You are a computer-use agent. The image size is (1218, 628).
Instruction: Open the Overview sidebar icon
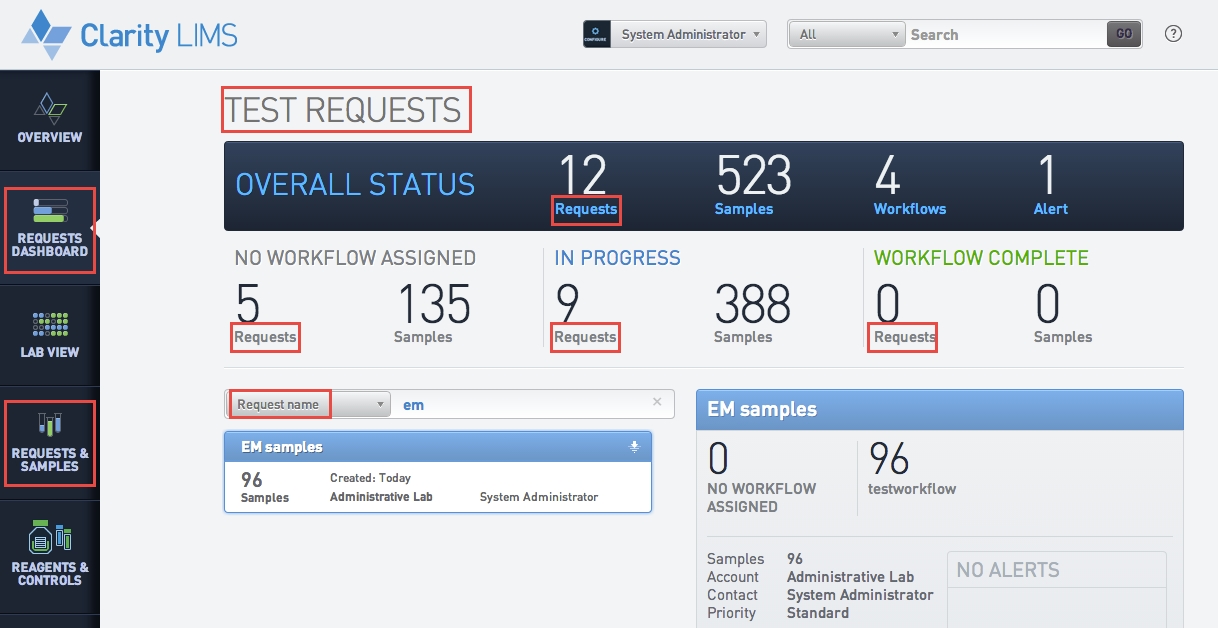[49, 118]
